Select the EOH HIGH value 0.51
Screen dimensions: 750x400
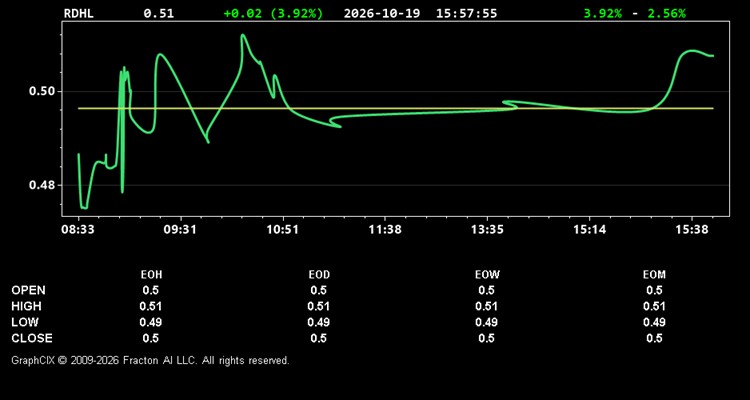(151, 306)
